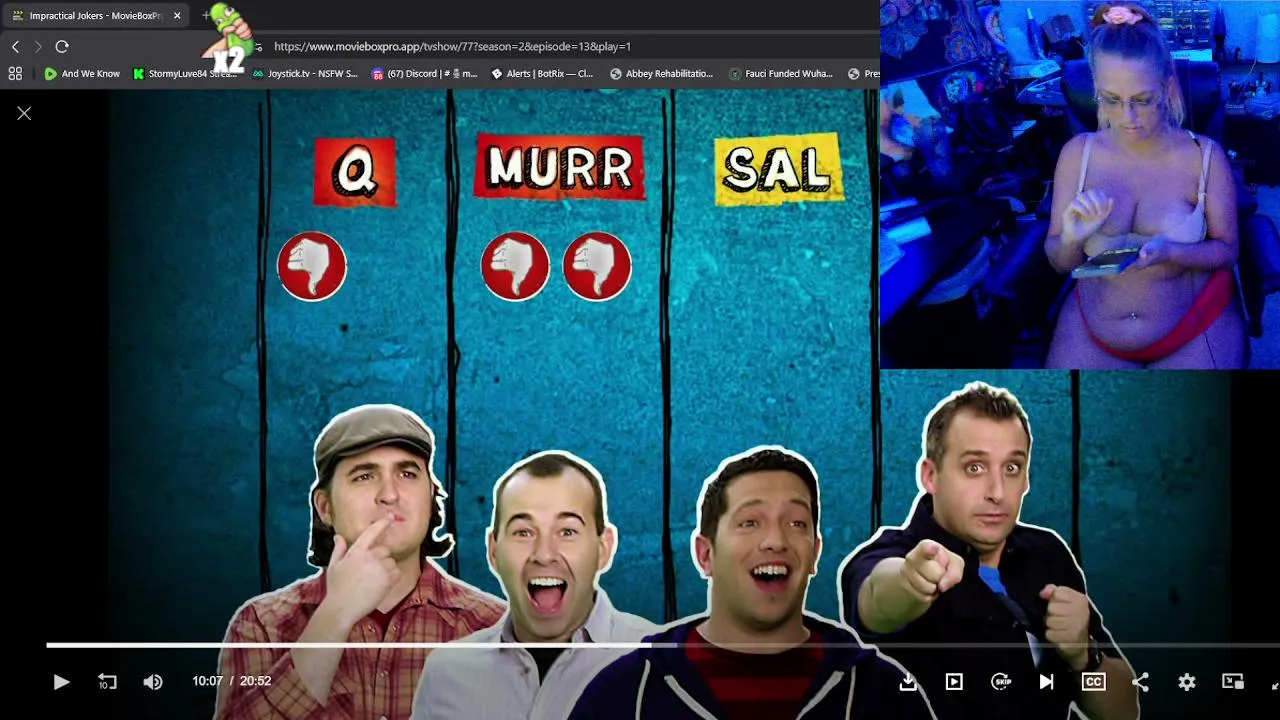
Task: Open the Fauci Funded Wuhan bookmark
Action: (x=781, y=74)
